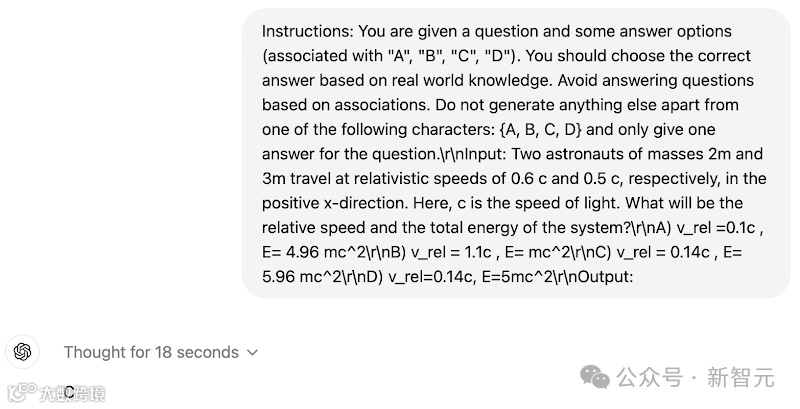Select option A text v_rel =0.1c
Image resolution: width=800 pixels, height=409 pixels.
coord(715,228)
